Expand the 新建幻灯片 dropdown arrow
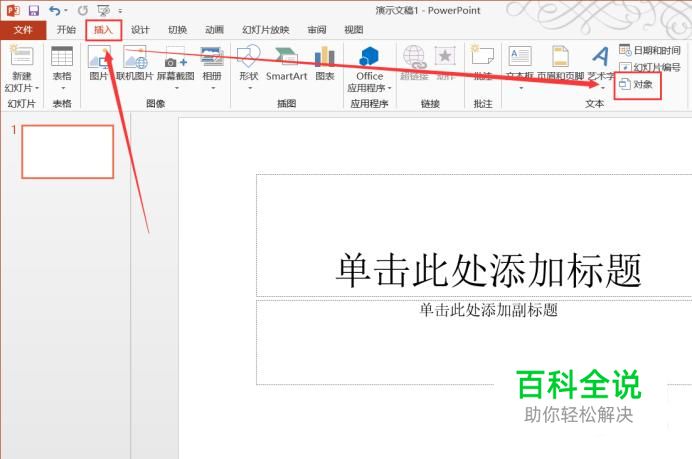 point(37,88)
